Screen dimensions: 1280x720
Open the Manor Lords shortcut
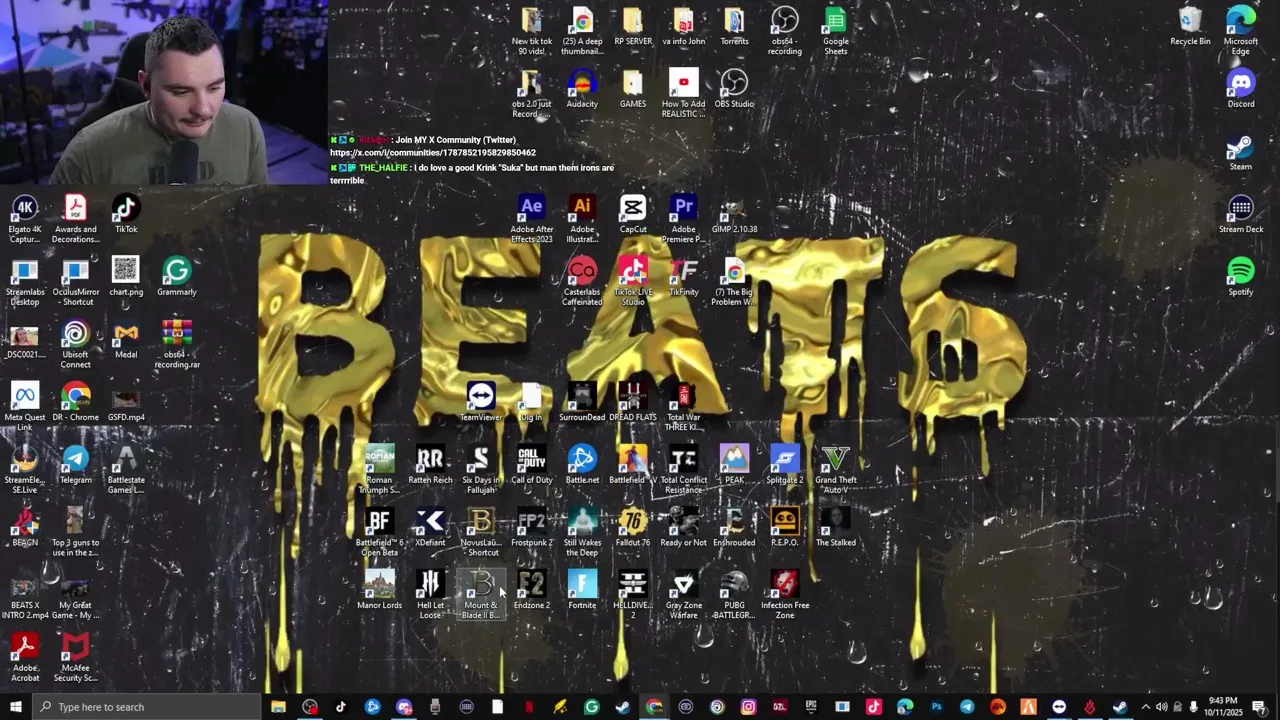tap(379, 590)
